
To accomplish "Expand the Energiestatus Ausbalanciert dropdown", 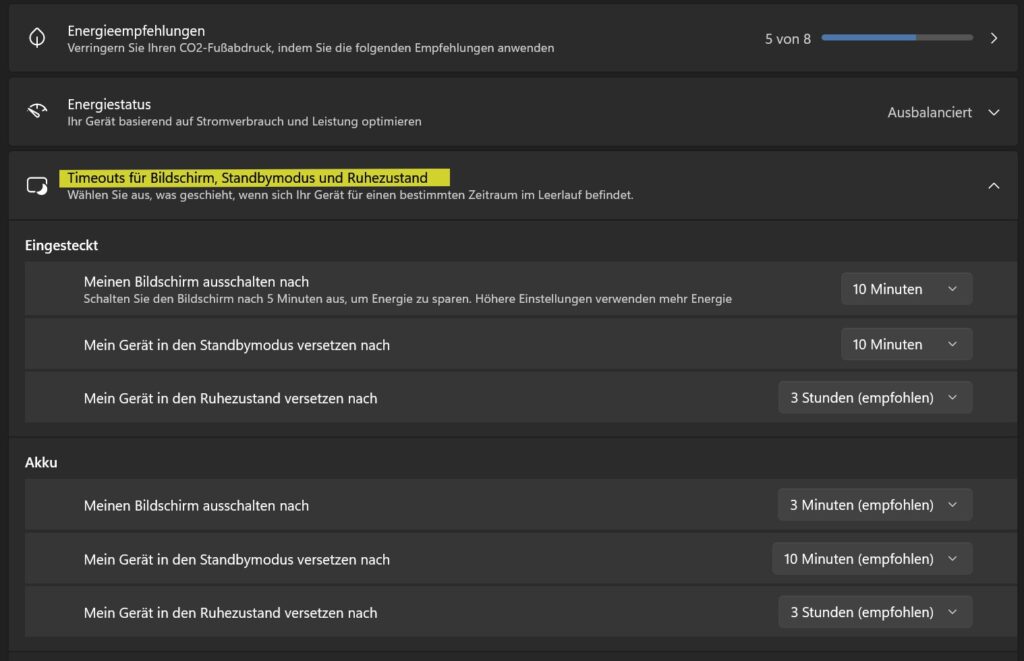I will [x=944, y=112].
